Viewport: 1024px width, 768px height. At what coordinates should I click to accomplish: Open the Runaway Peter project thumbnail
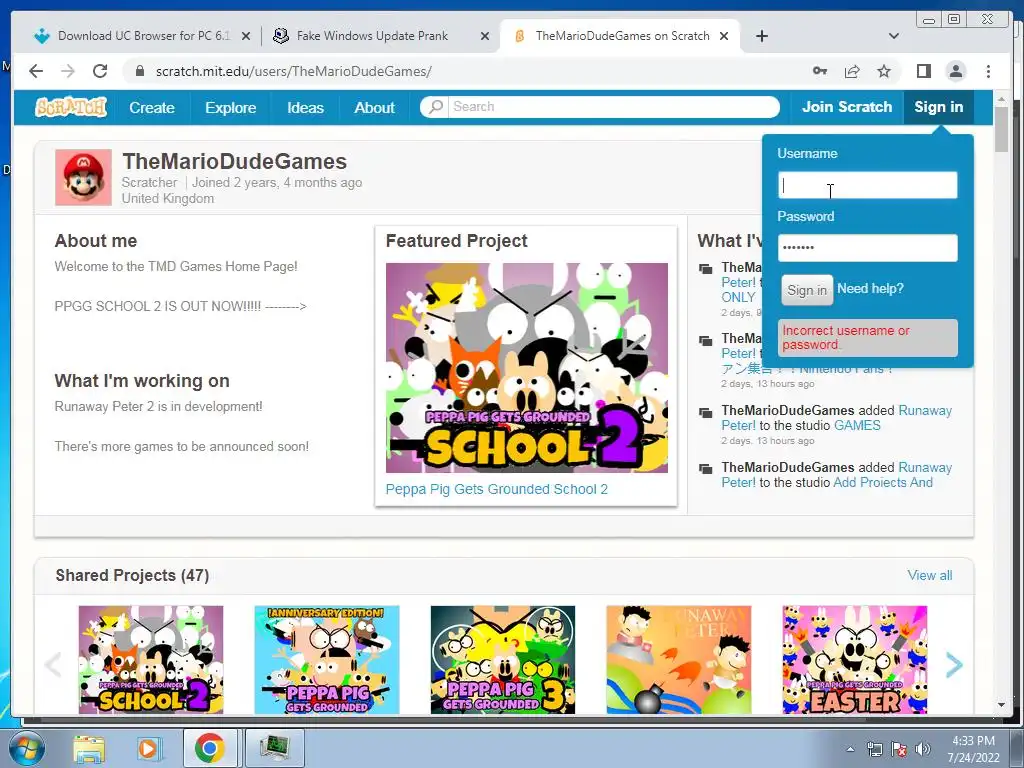679,660
